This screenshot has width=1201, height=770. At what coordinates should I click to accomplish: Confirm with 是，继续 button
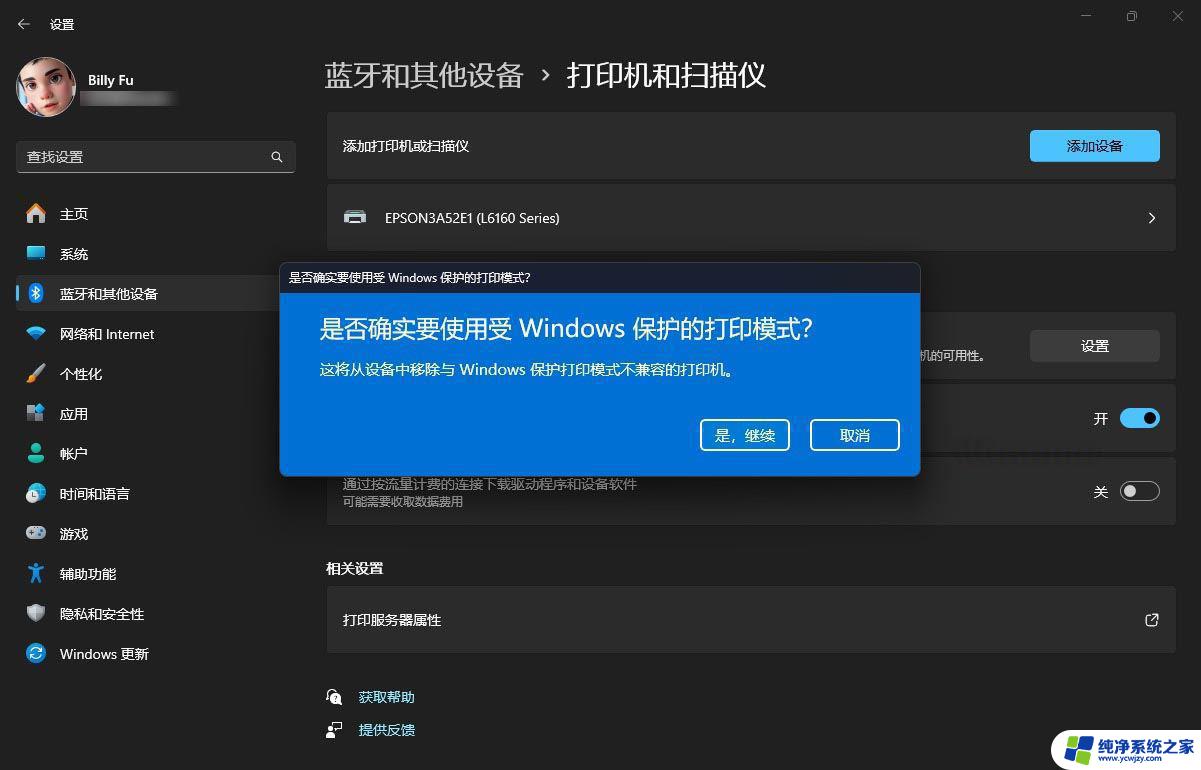point(745,435)
